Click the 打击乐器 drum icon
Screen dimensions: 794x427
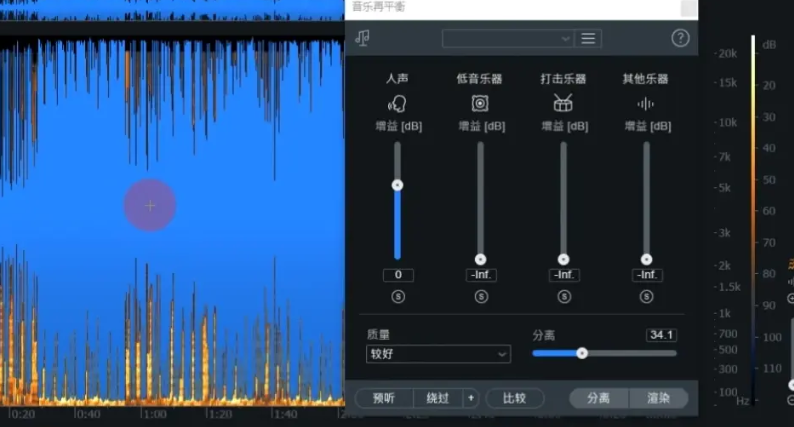[563, 103]
